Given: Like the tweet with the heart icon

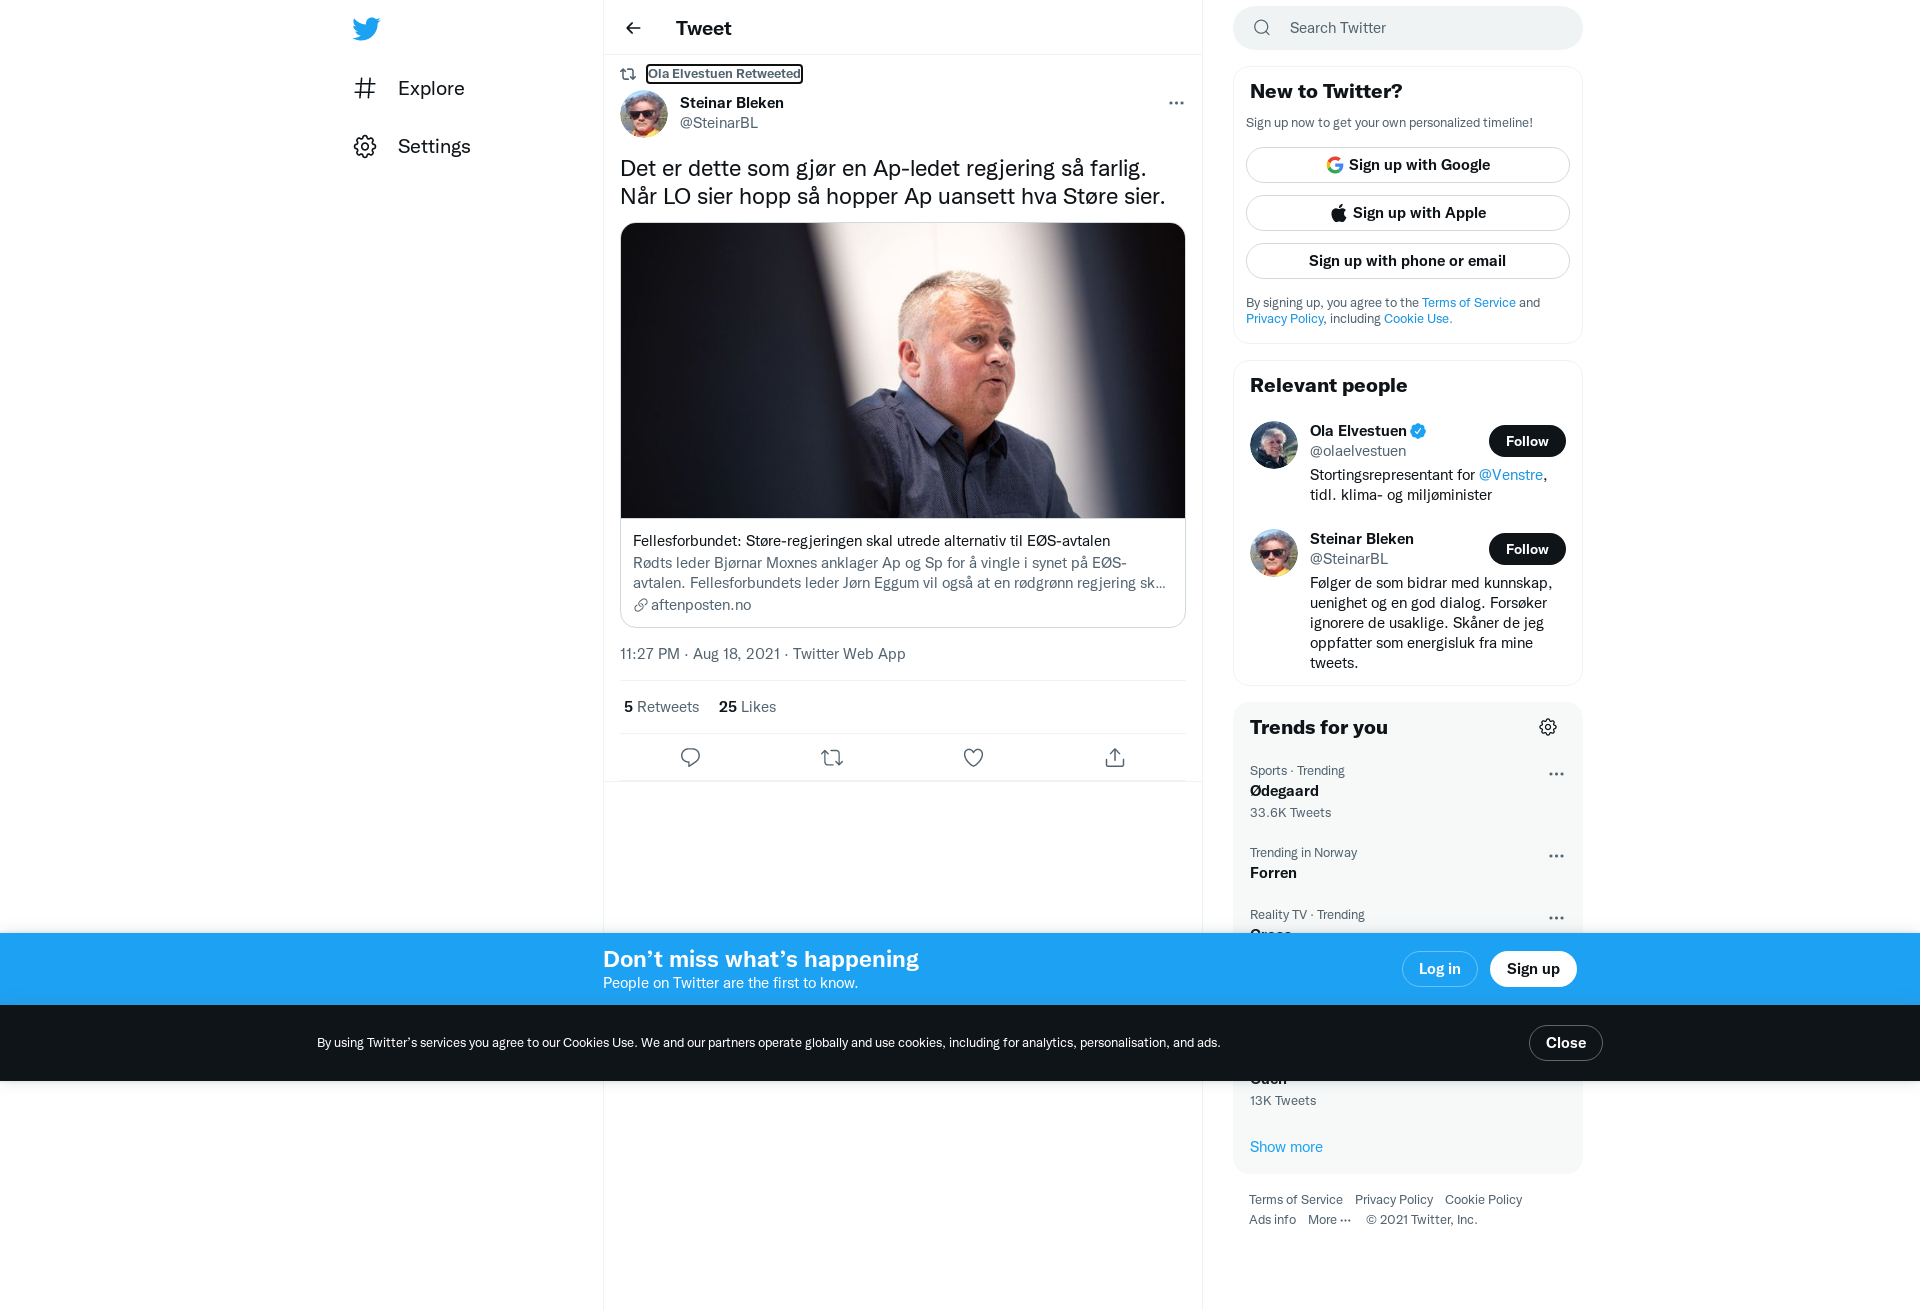Looking at the screenshot, I should (973, 757).
